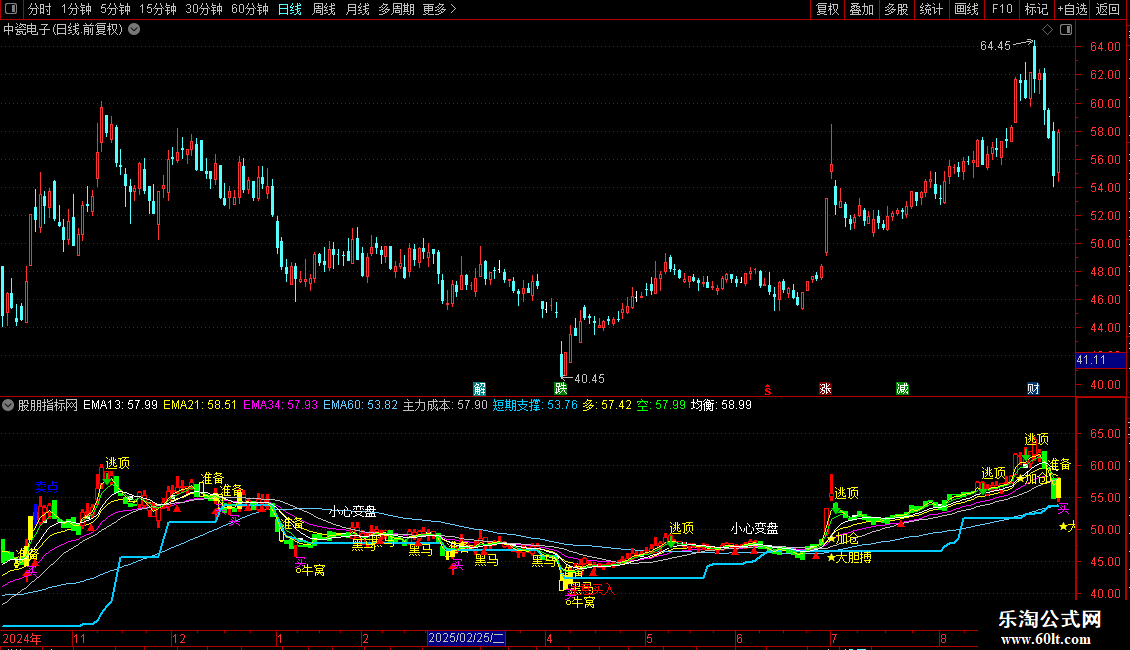Switch to 分时 intraday chart

tap(40, 9)
